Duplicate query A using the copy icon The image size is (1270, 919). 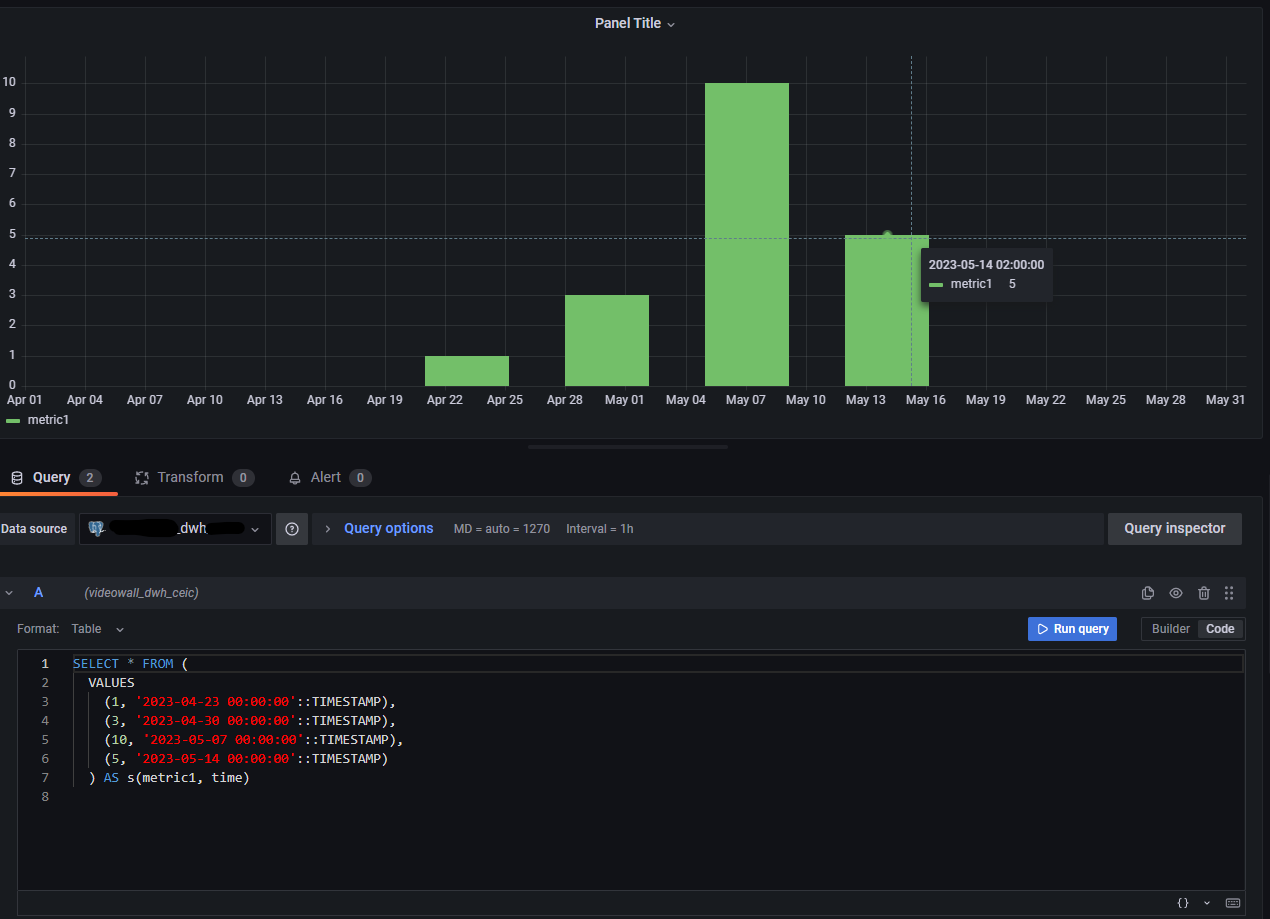[x=1148, y=592]
